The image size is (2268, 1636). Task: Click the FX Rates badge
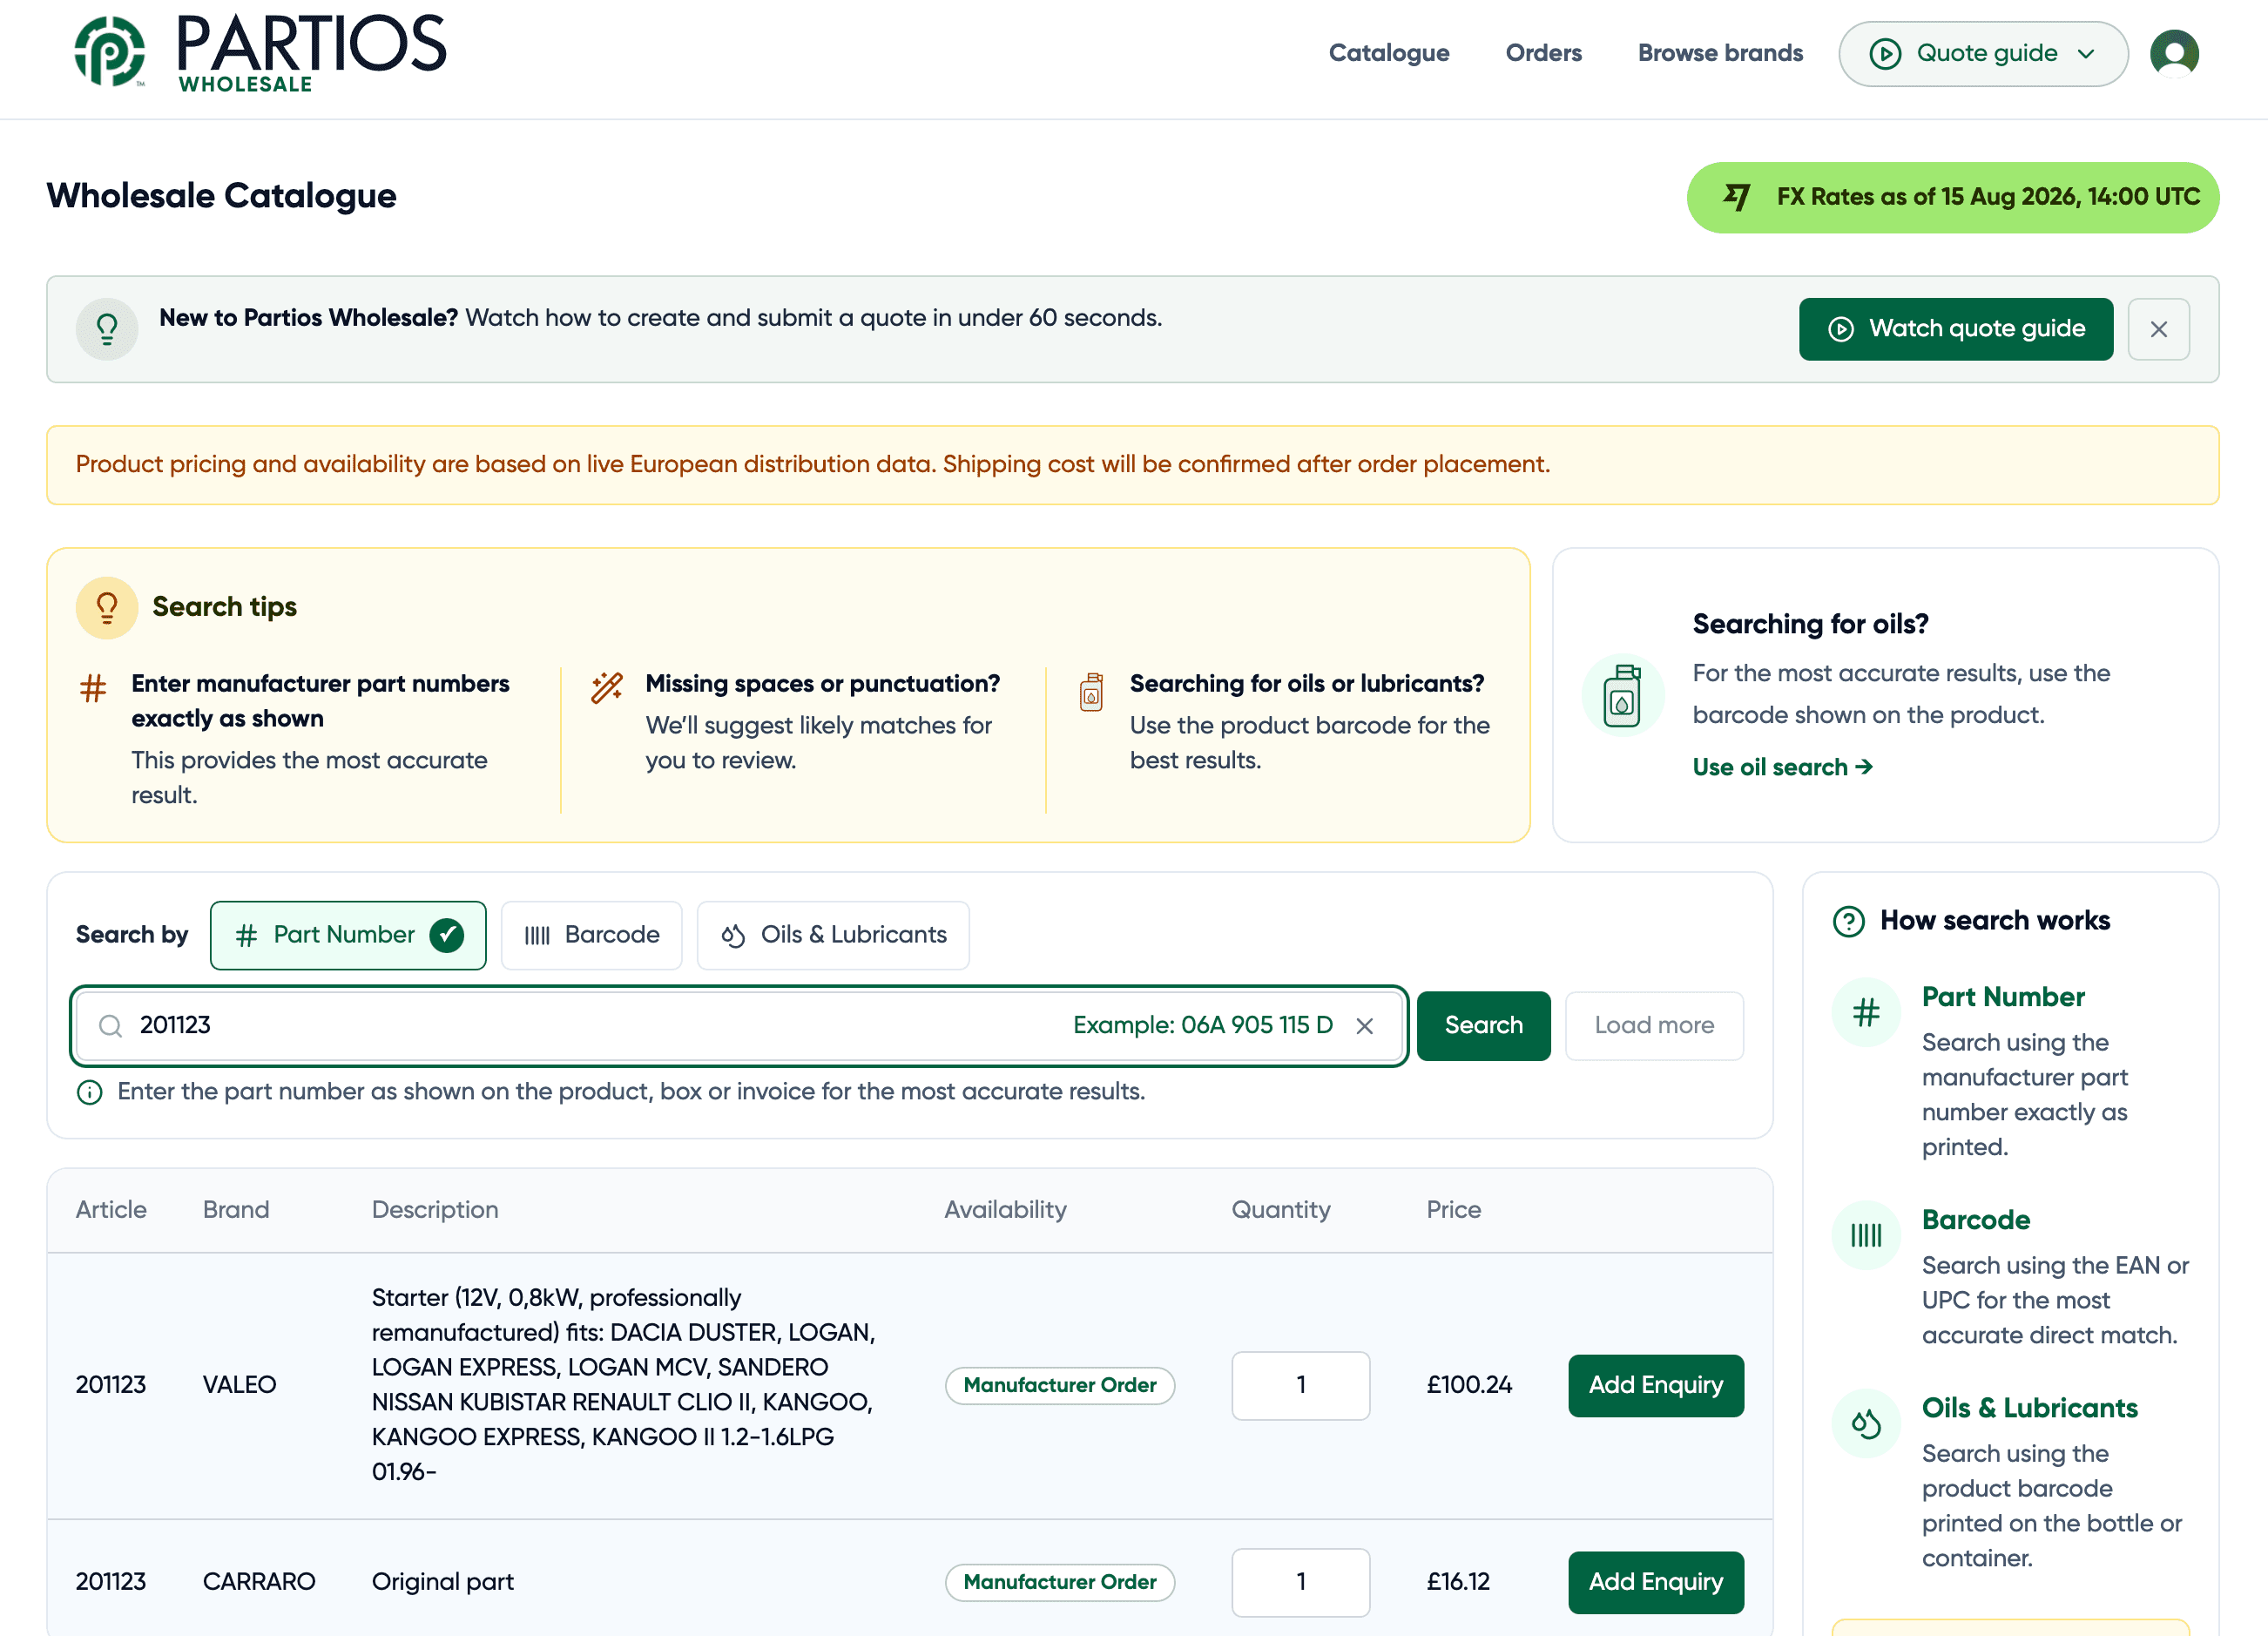point(1952,197)
